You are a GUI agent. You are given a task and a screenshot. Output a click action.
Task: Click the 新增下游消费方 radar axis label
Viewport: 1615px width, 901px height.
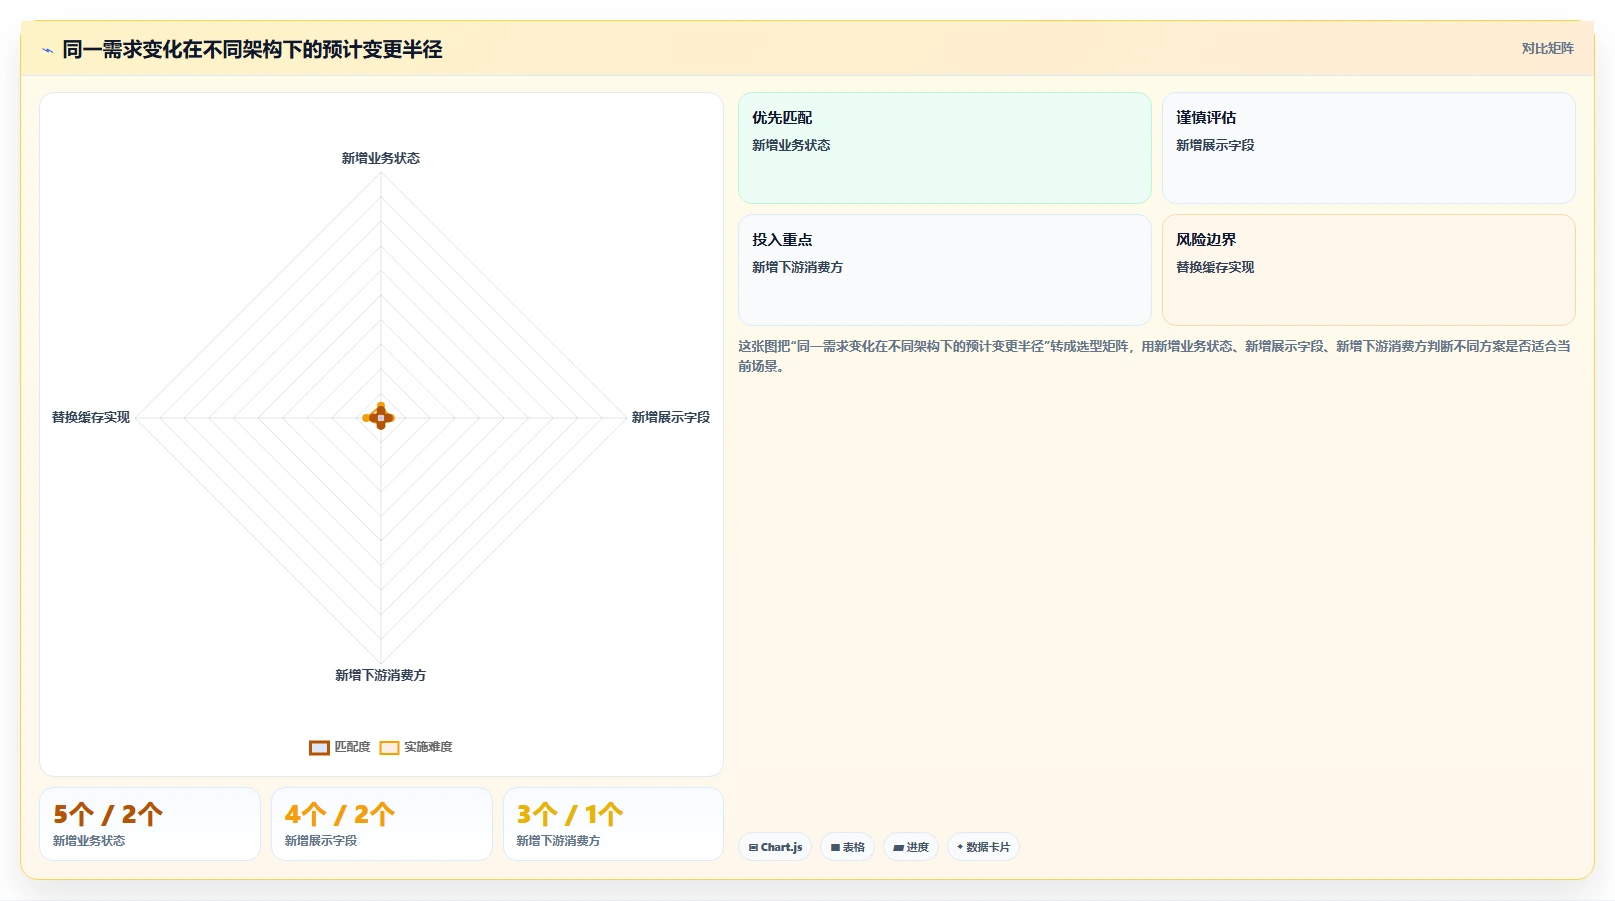pyautogui.click(x=381, y=675)
